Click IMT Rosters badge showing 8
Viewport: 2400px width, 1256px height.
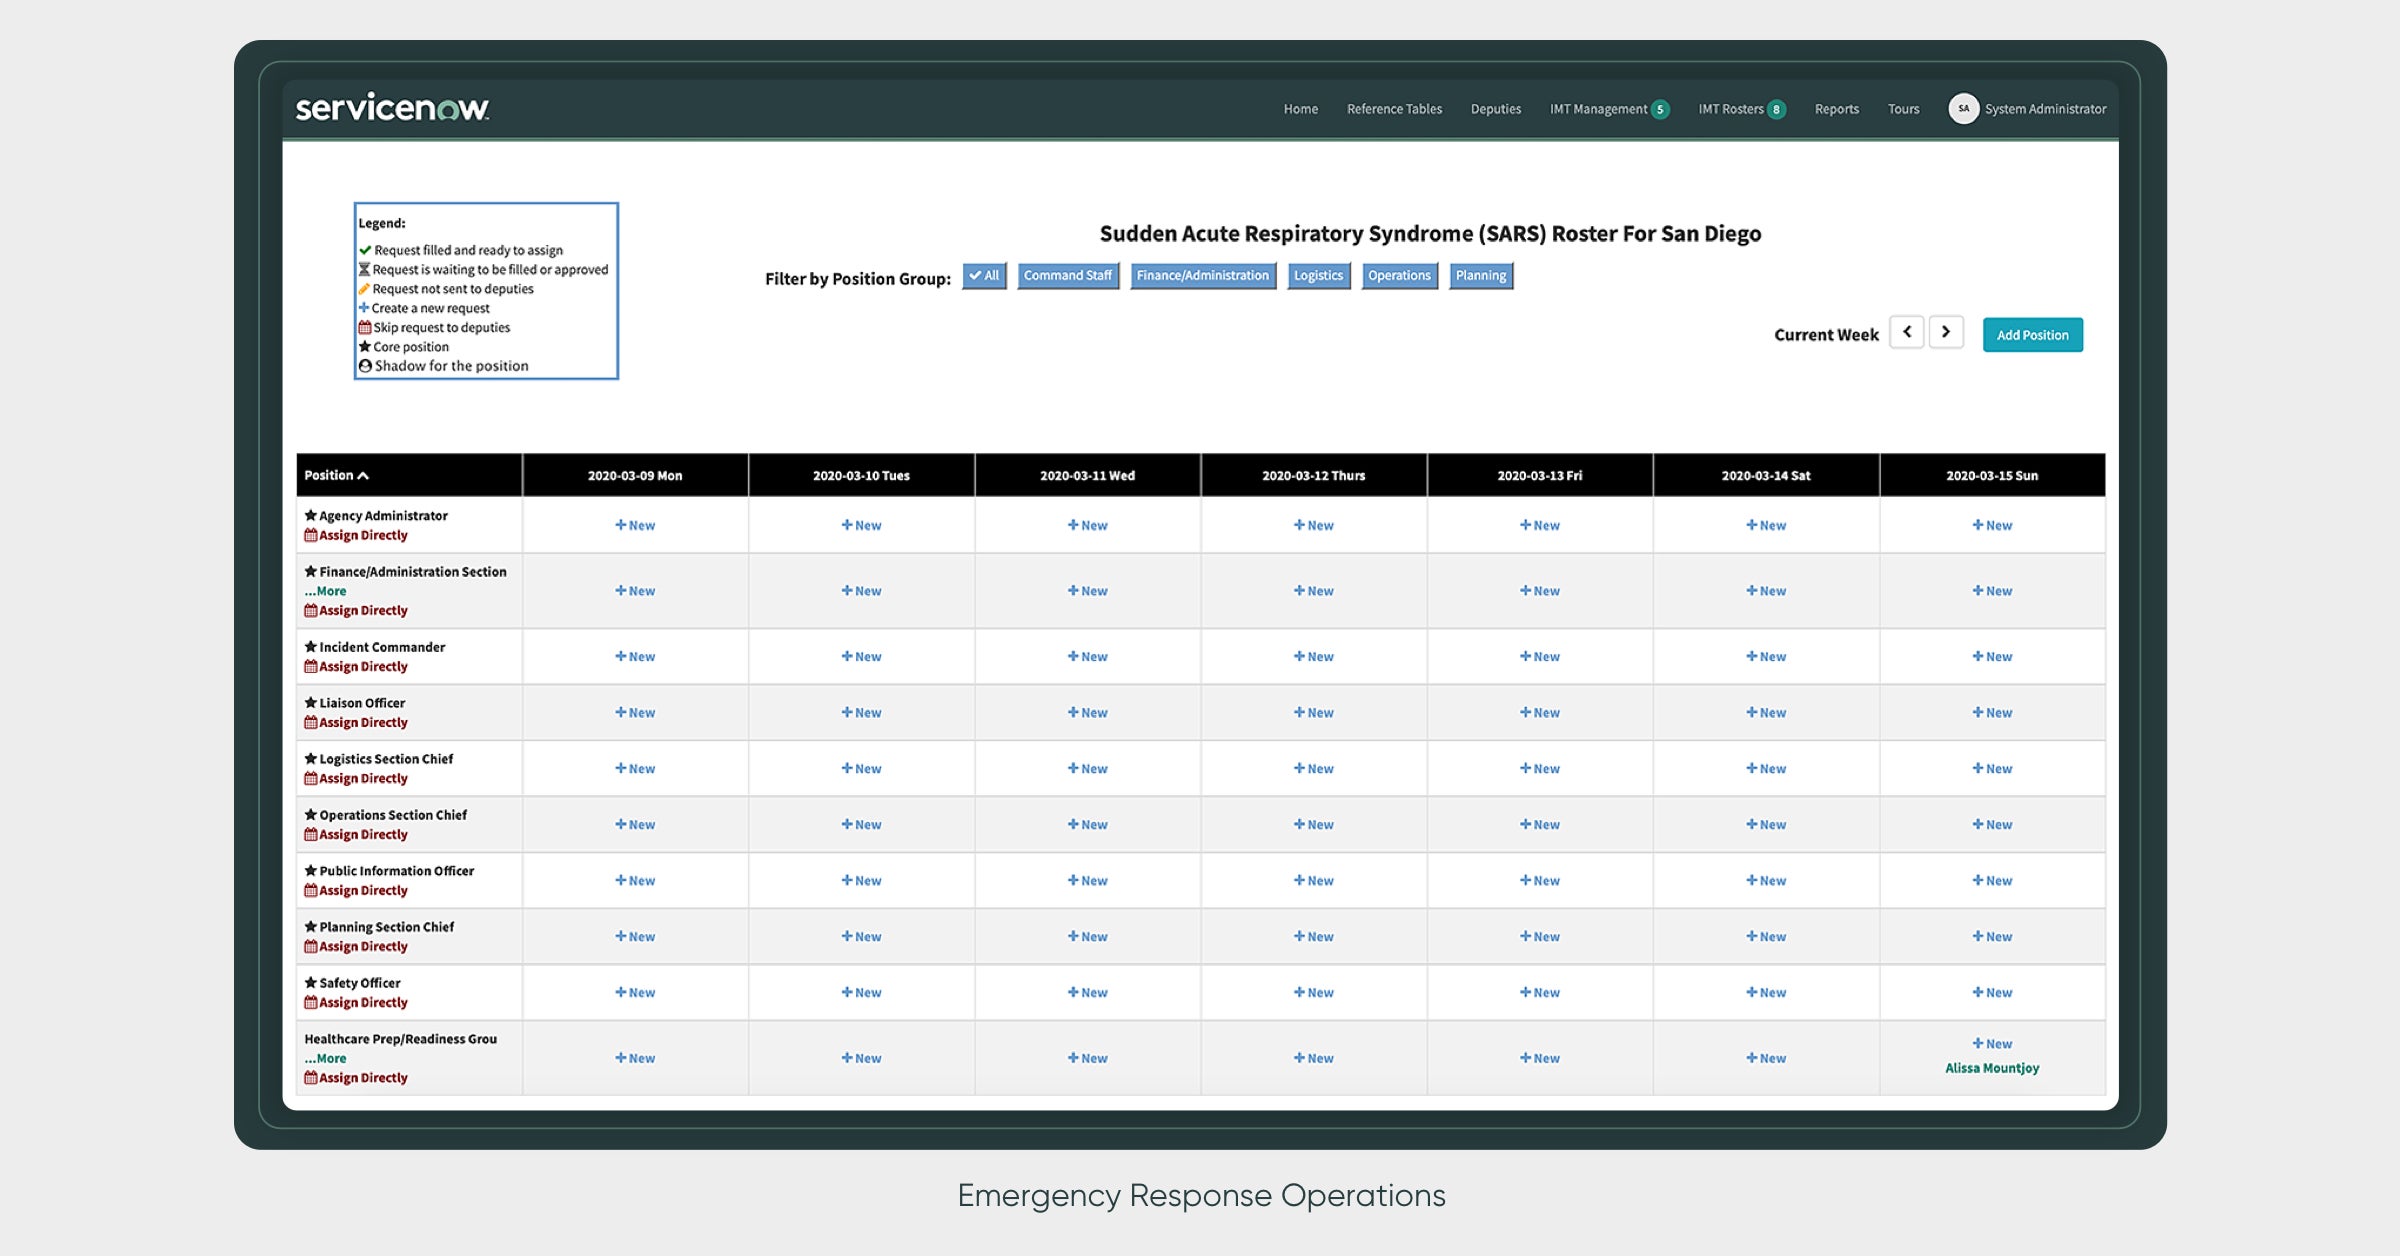[x=1776, y=110]
